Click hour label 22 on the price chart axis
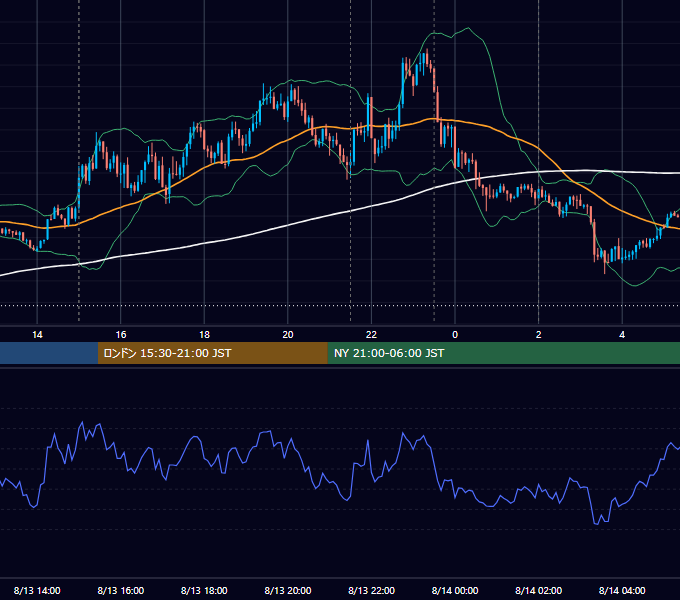Screen dimensions: 680x600 371,334
